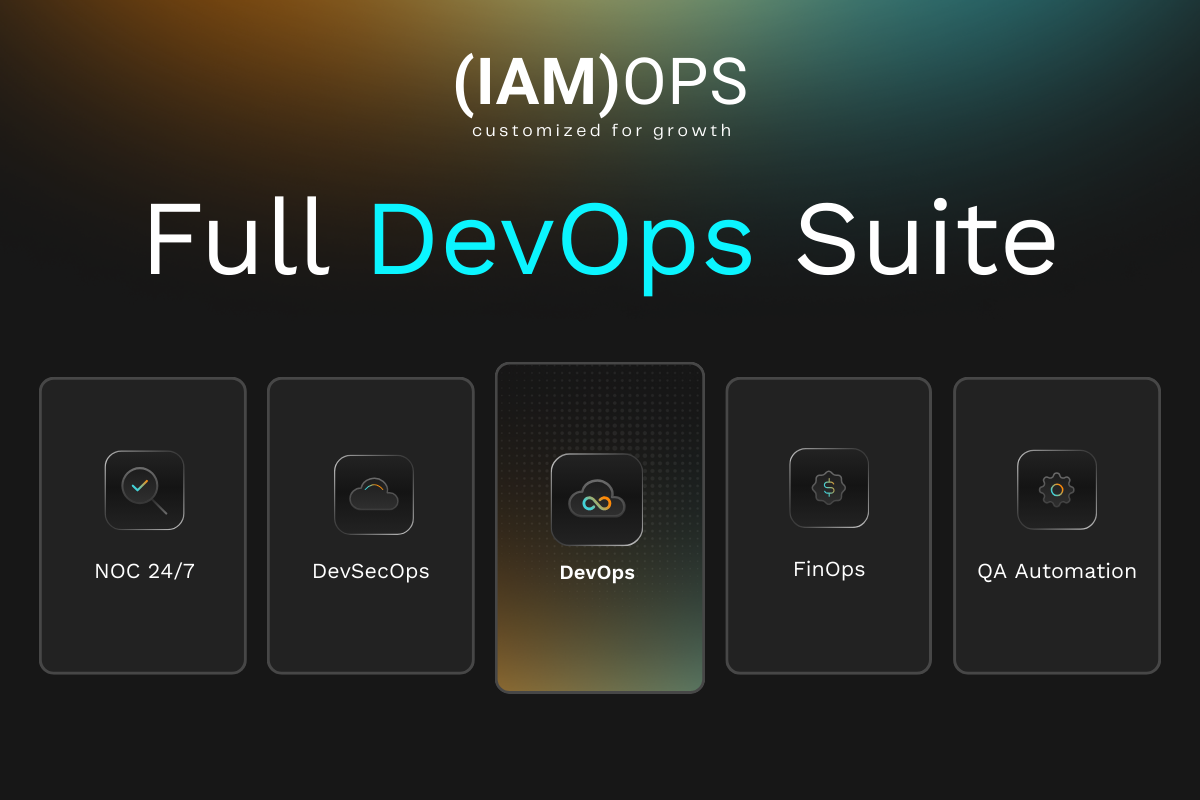
Task: Select the DevOps tab label
Action: click(x=597, y=573)
